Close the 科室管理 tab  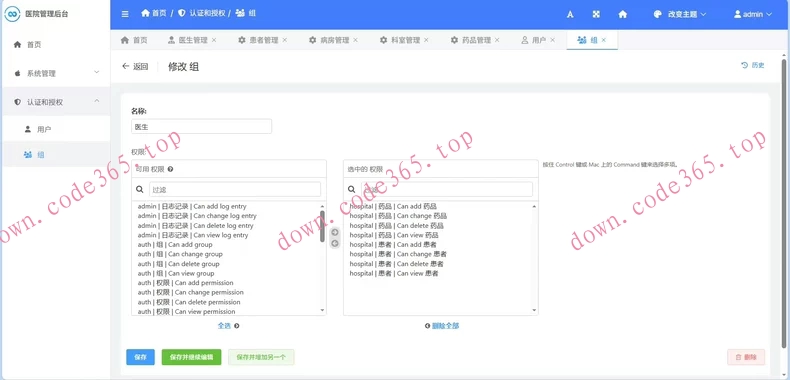point(426,40)
